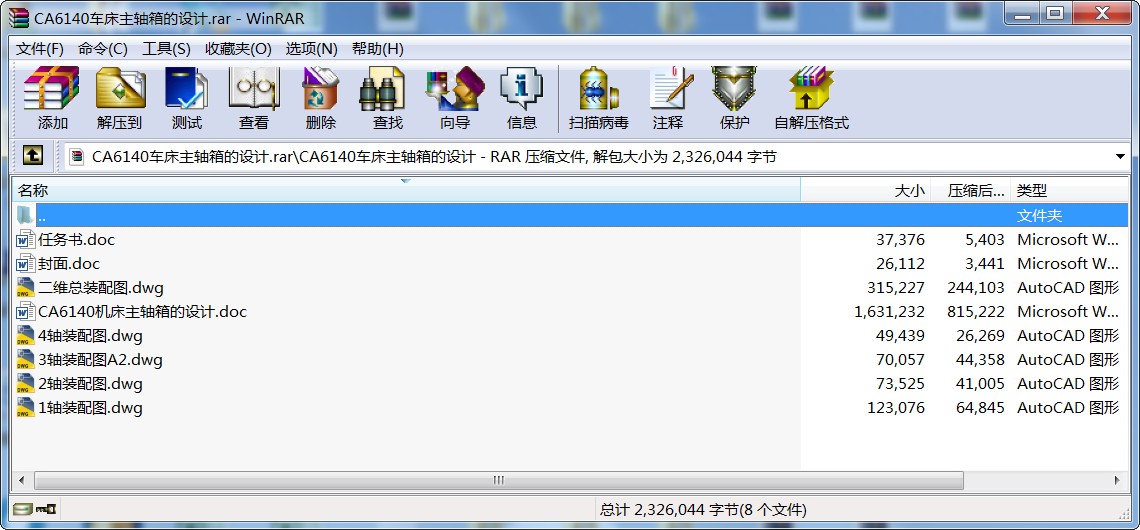Viewport: 1140px width, 530px height.
Task: Click the size value 123,076
Action: tap(896, 407)
